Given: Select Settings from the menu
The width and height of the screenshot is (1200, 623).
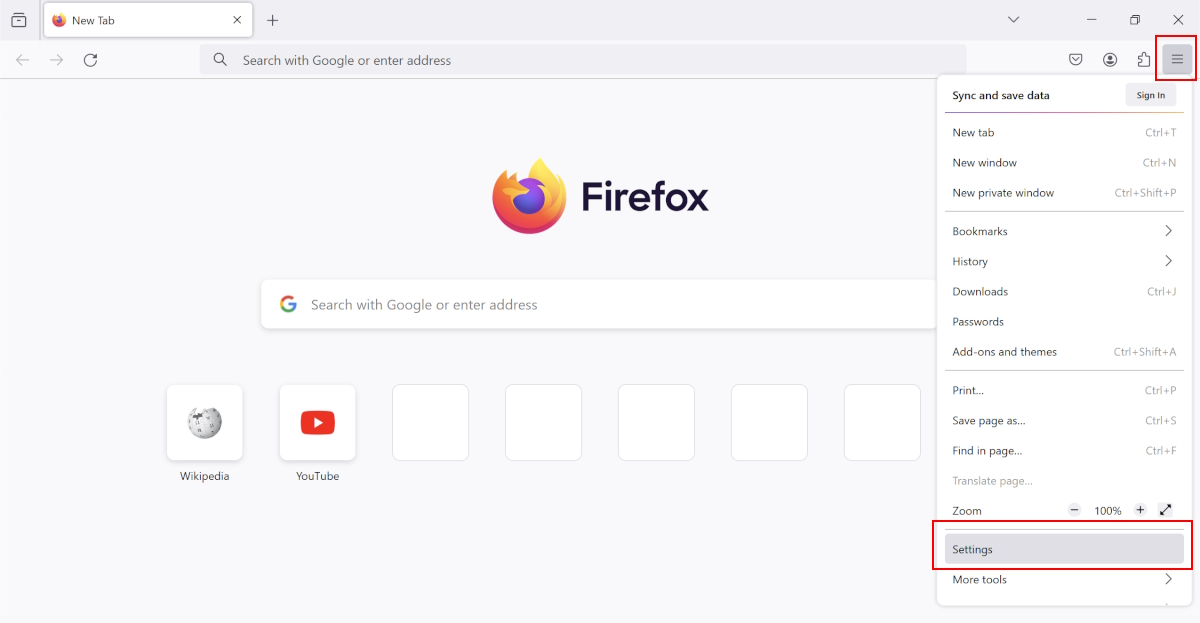Looking at the screenshot, I should (1064, 549).
